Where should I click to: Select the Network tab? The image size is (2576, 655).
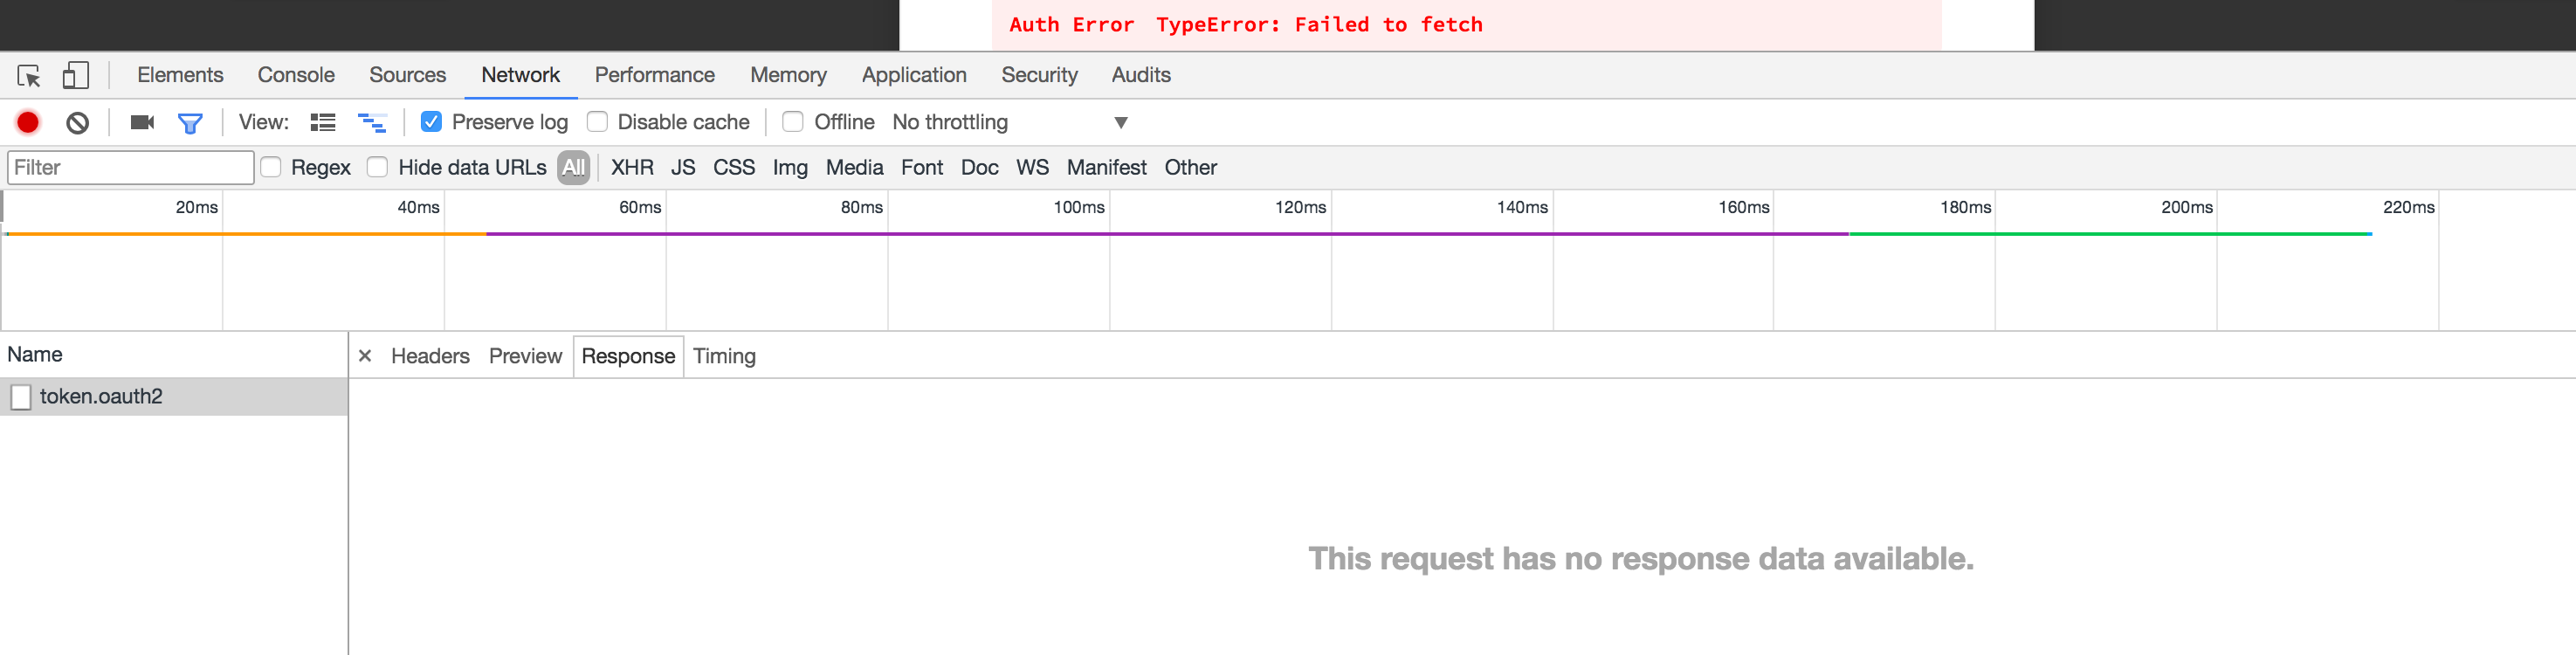click(520, 75)
